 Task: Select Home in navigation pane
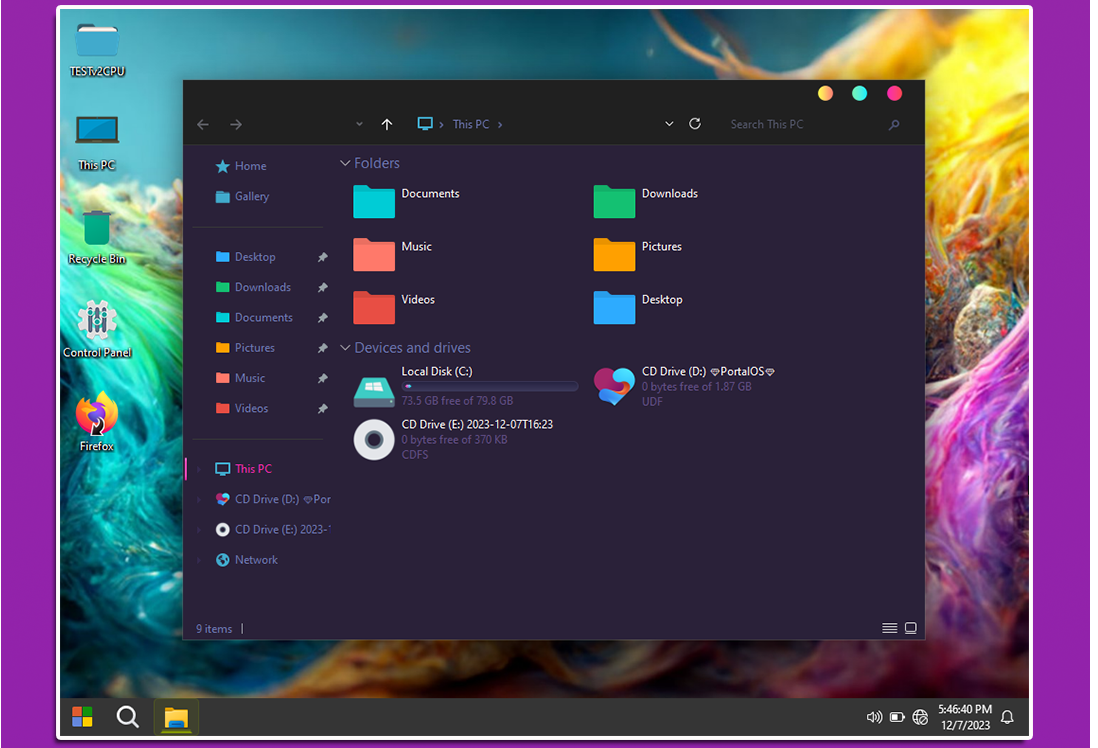[250, 166]
